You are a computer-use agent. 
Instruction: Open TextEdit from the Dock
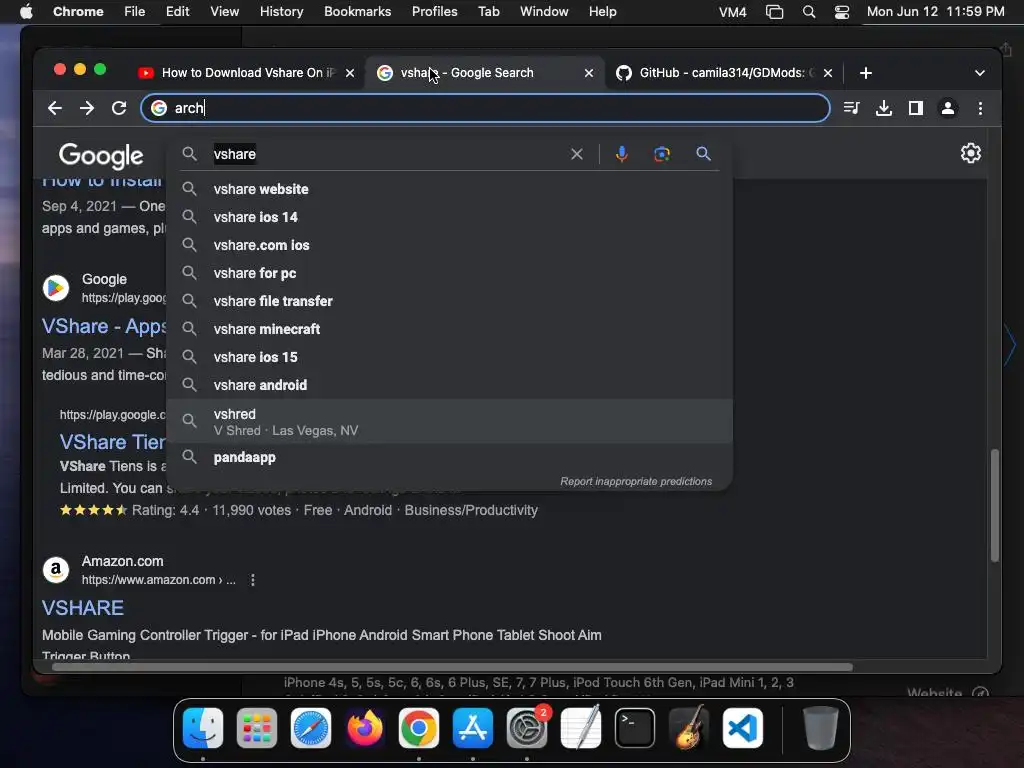pos(581,728)
